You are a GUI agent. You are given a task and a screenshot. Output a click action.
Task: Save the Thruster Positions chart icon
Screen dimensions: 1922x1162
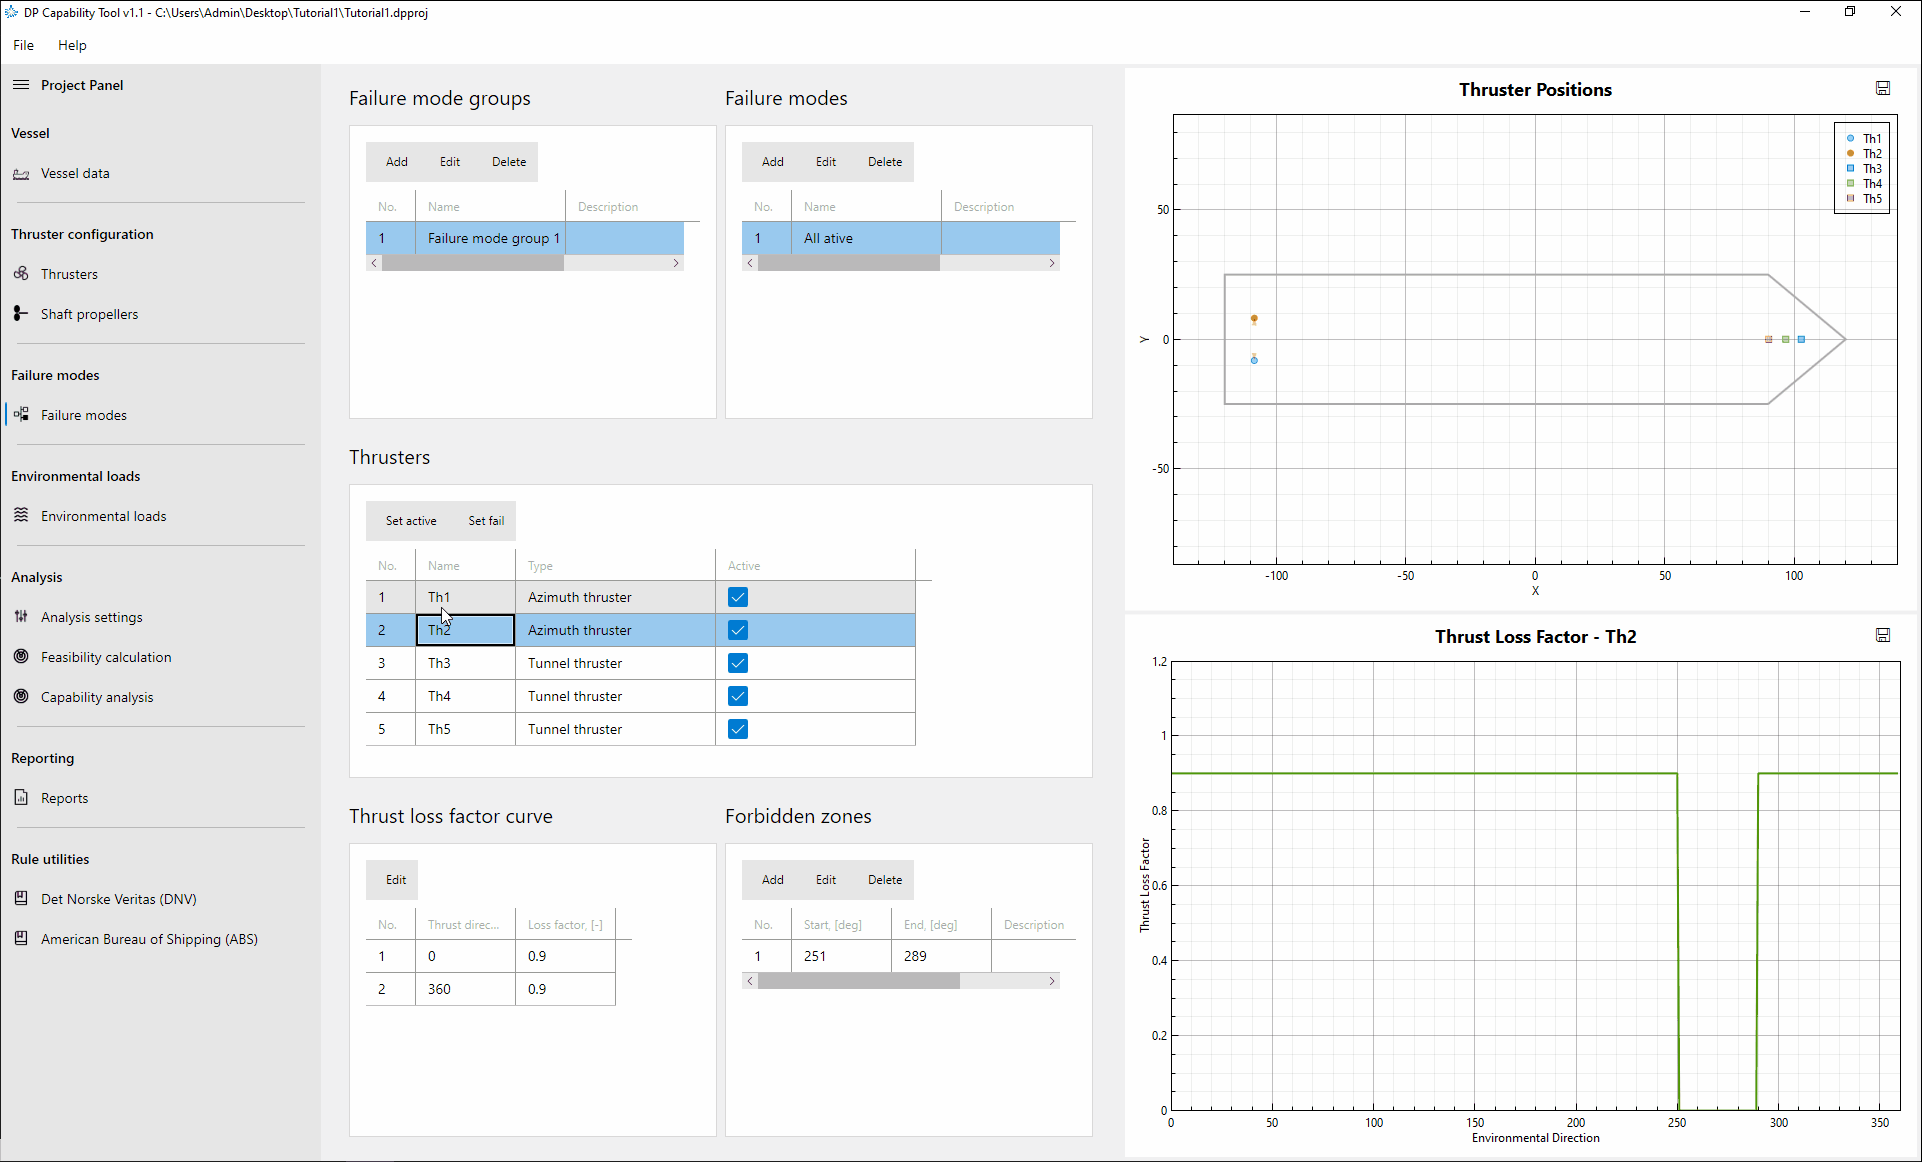1883,89
